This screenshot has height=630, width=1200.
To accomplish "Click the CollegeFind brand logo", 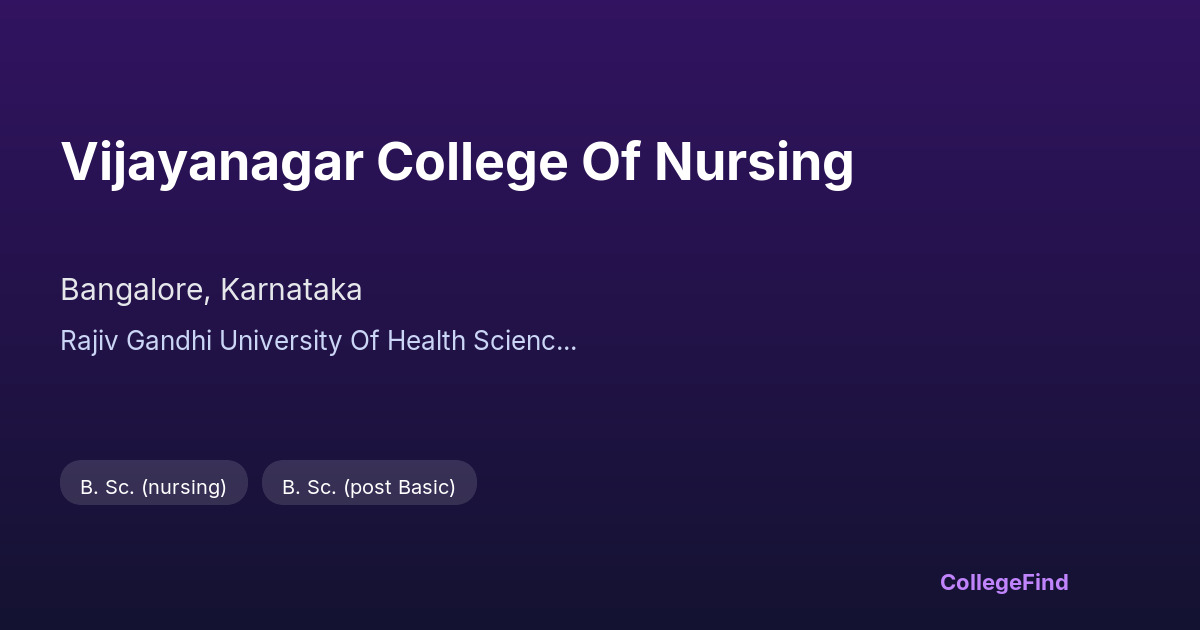I will click(1003, 582).
